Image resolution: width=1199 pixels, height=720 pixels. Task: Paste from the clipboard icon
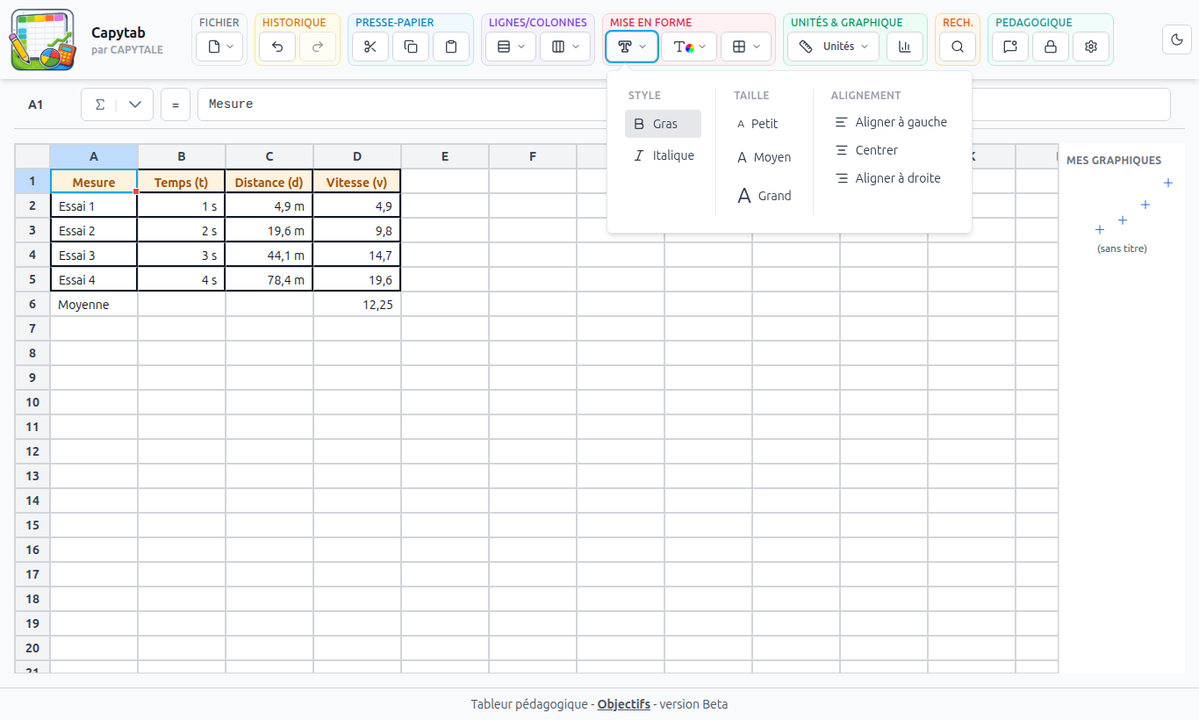tap(451, 47)
